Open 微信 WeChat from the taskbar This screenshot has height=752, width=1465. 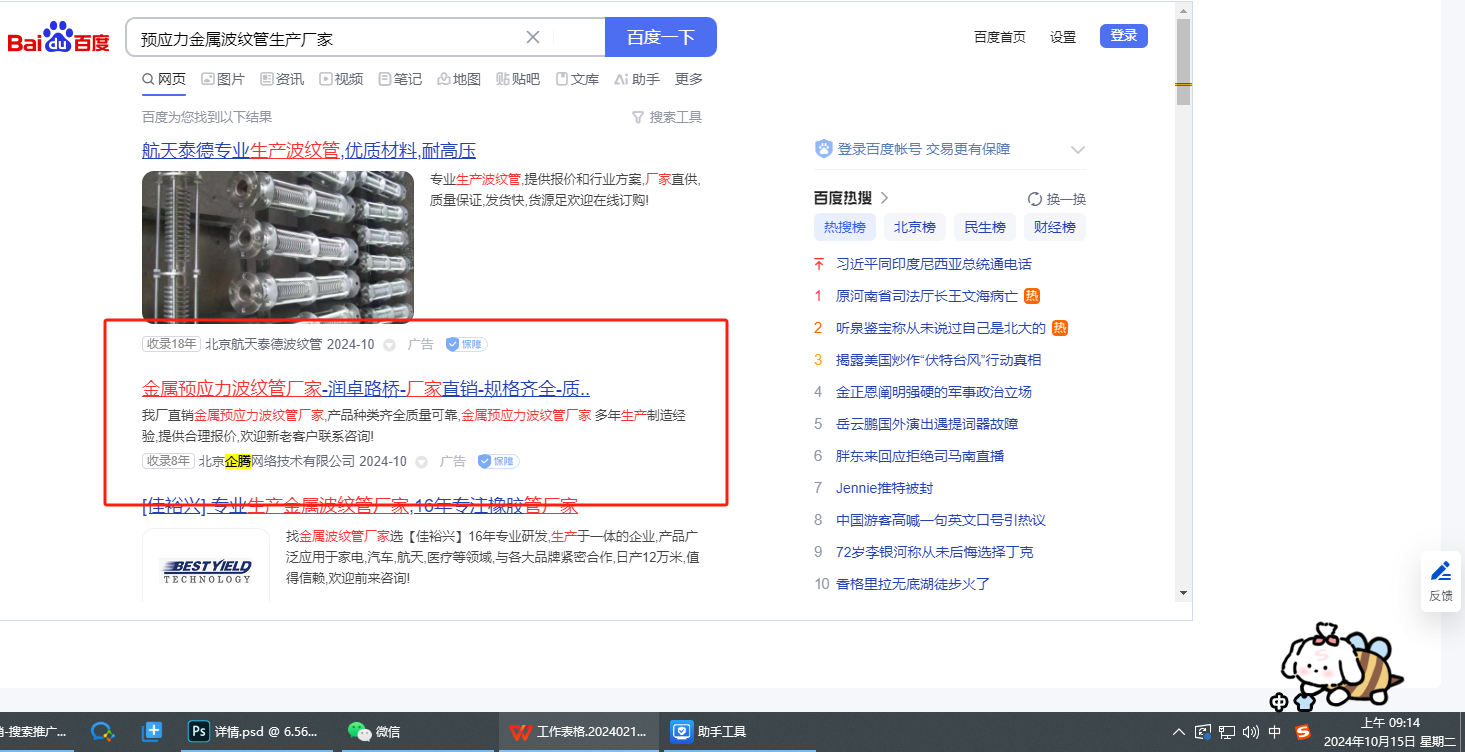pos(375,732)
